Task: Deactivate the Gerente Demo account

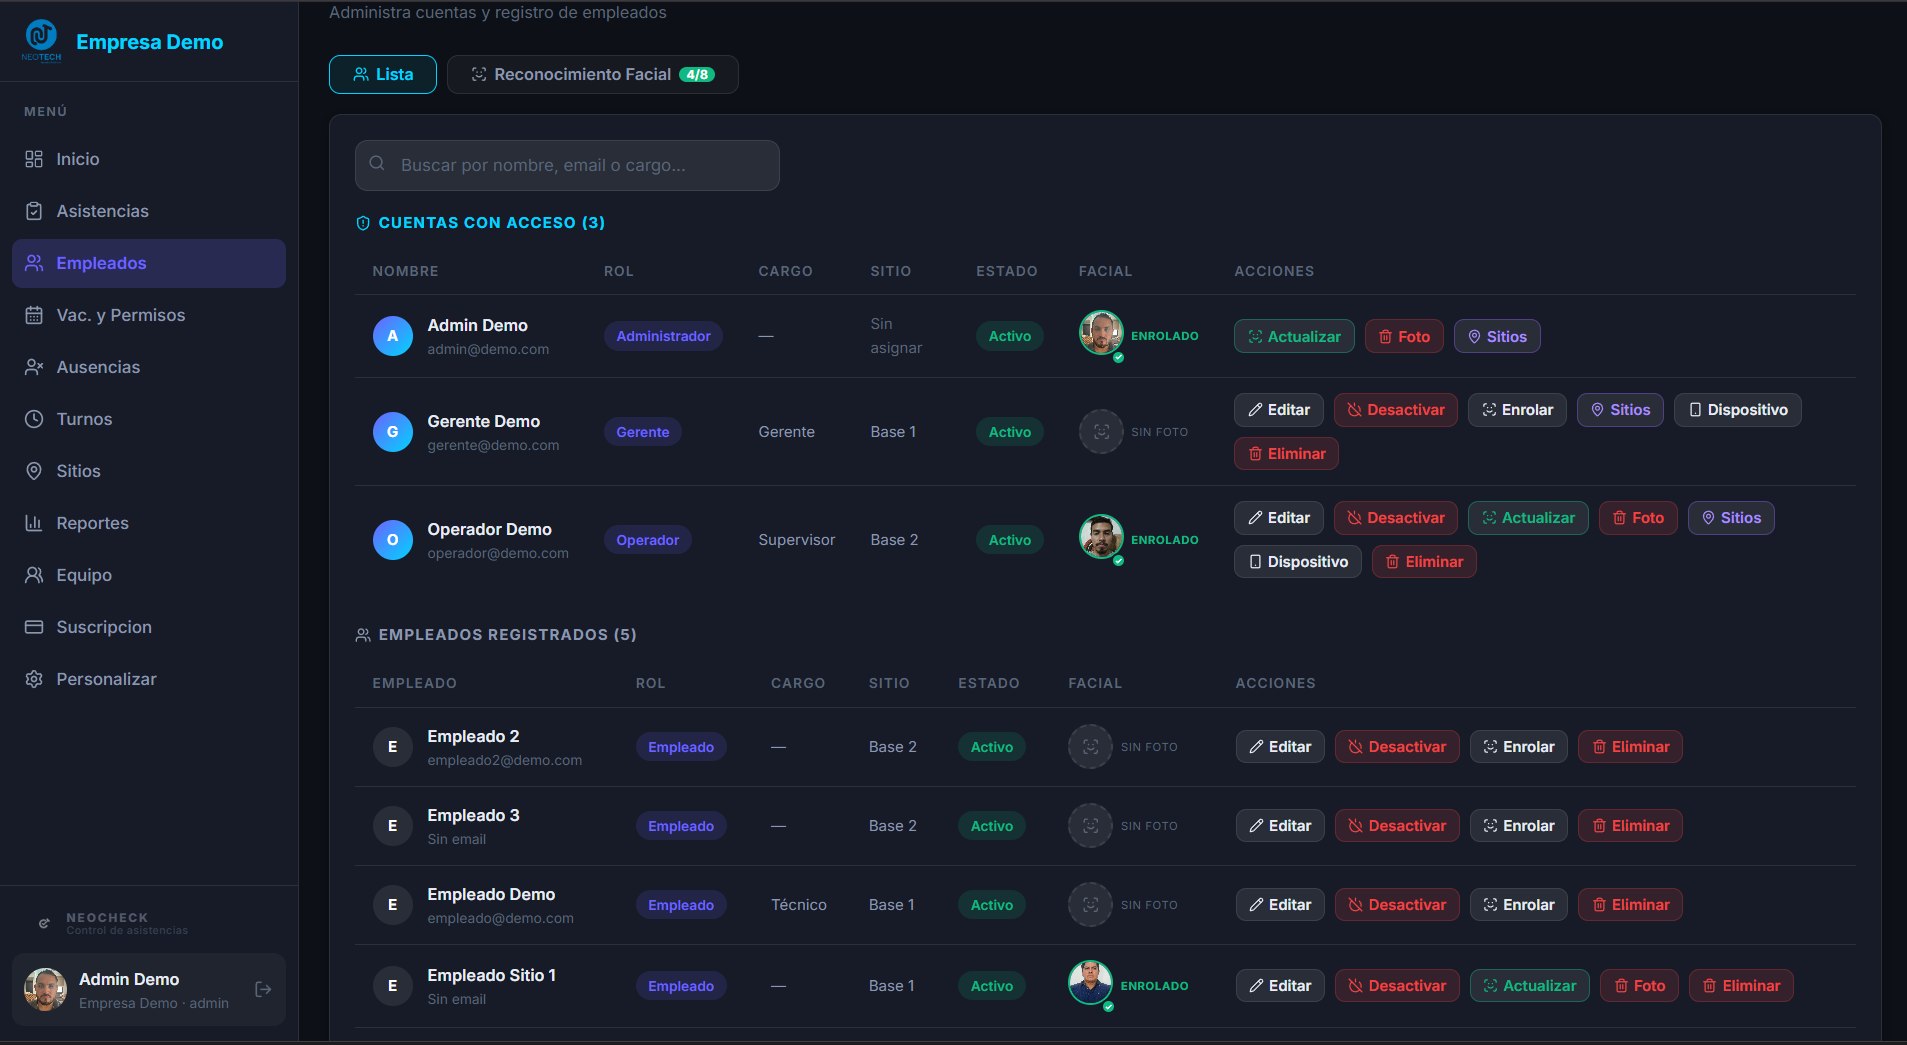Action: point(1395,410)
